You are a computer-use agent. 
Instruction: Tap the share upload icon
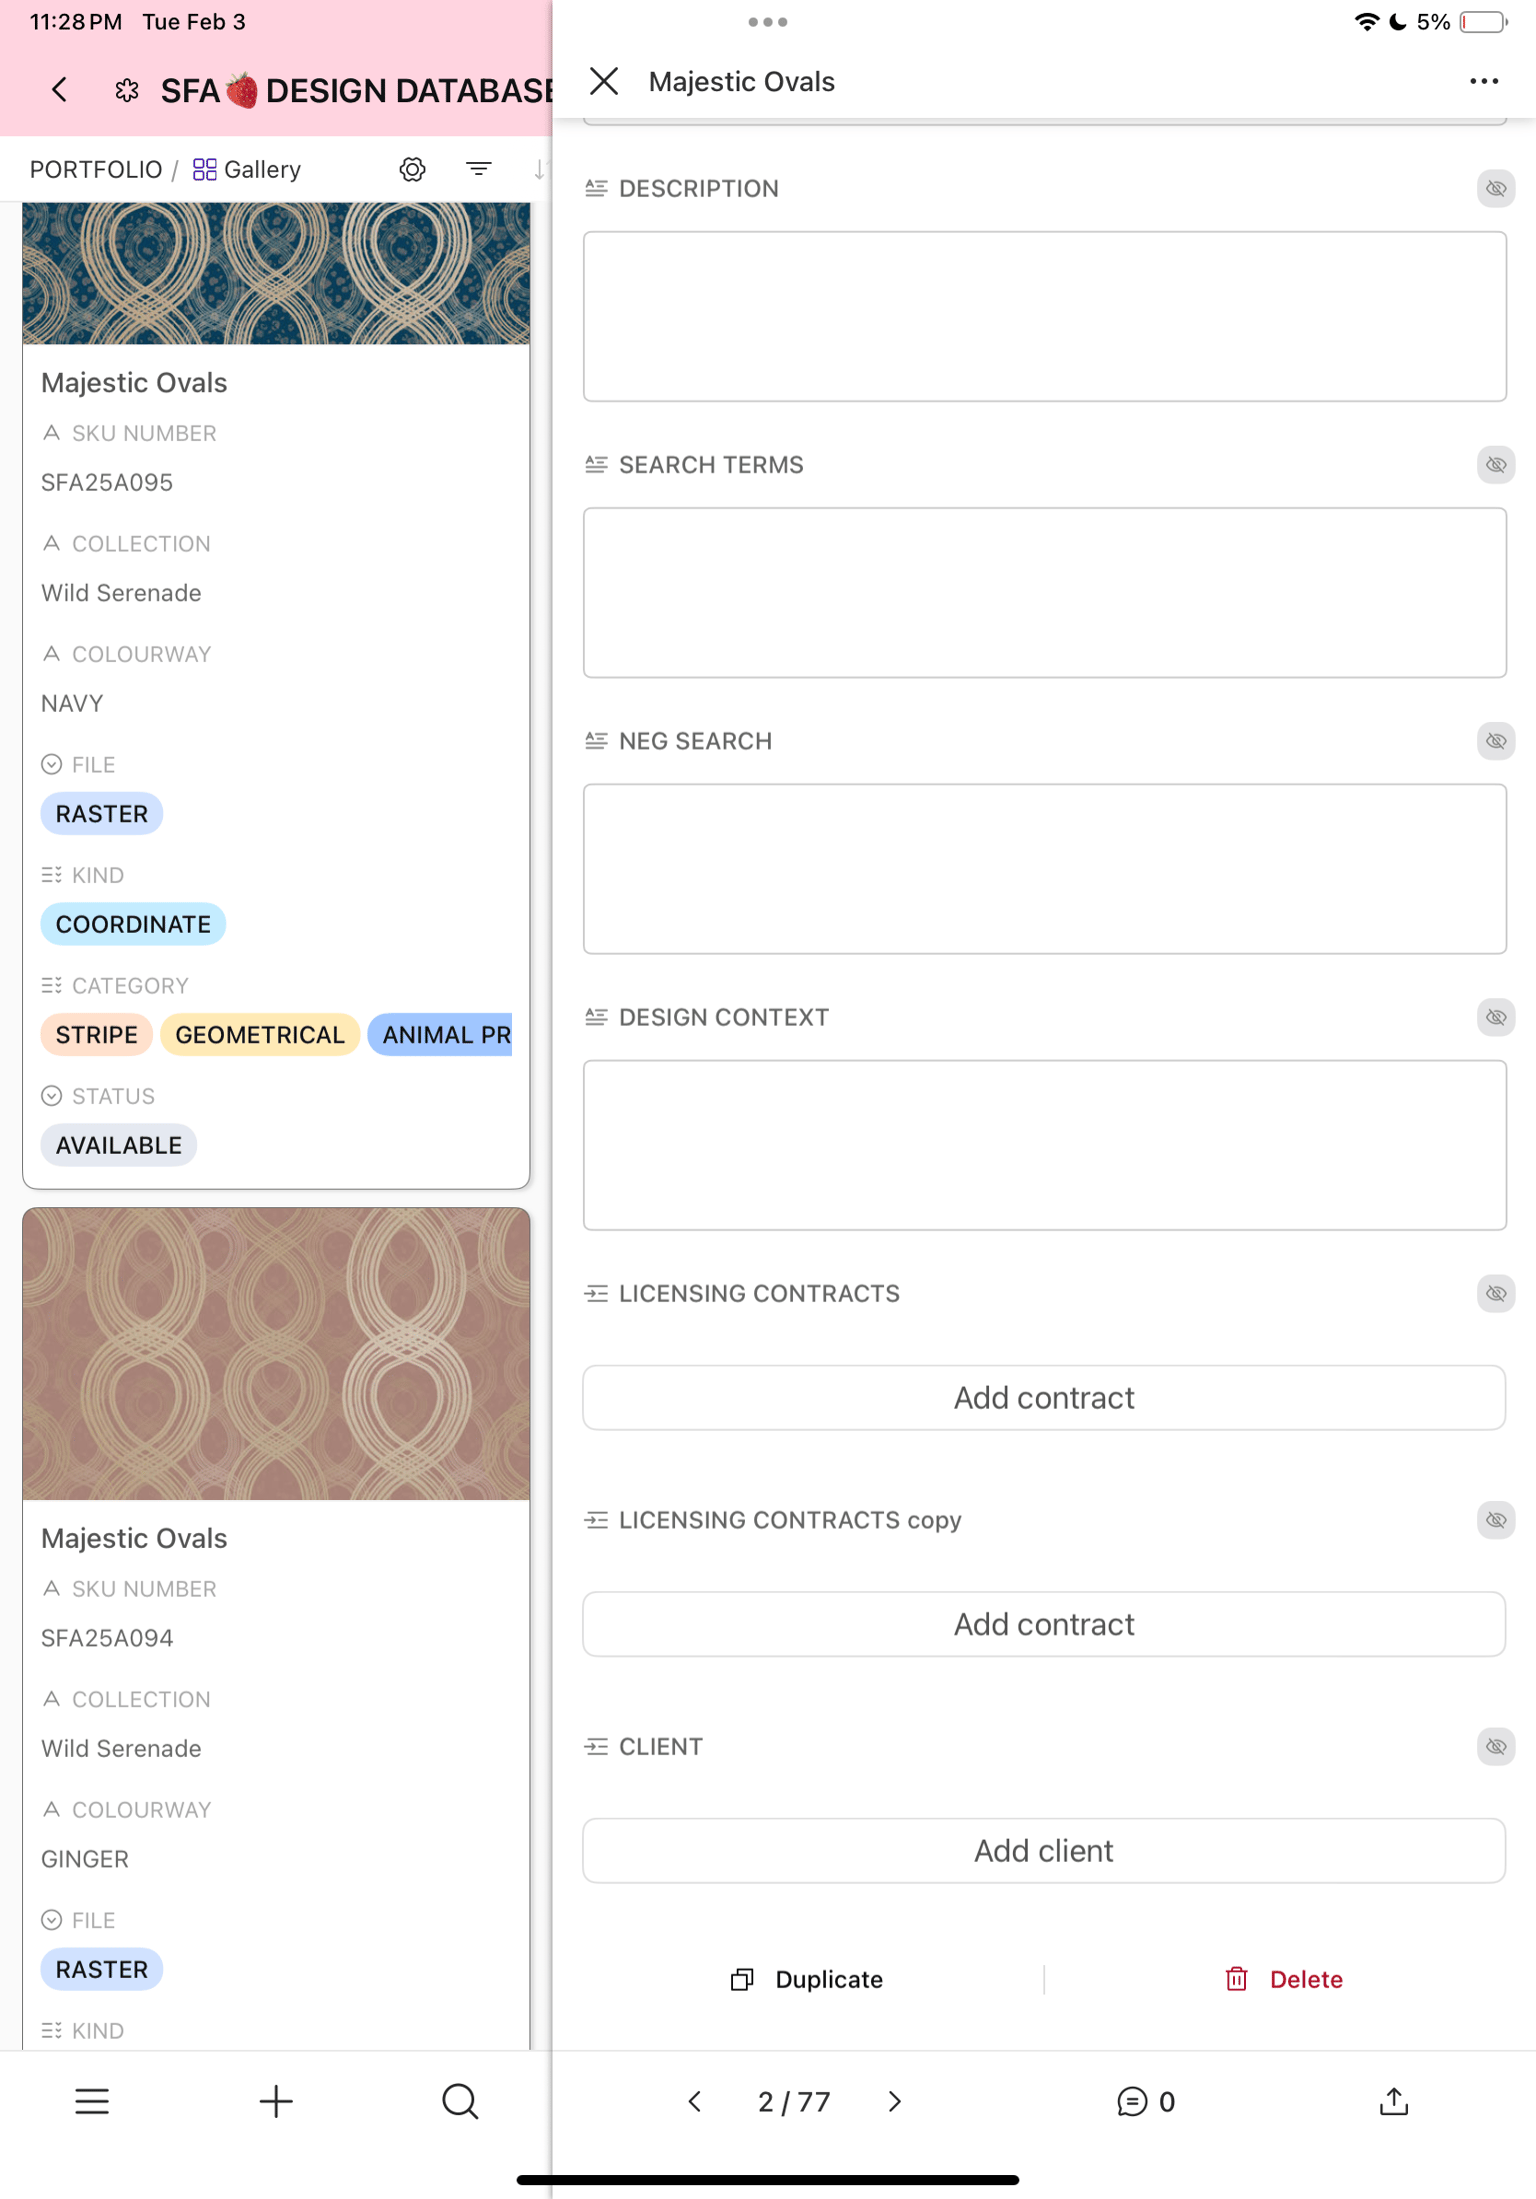pos(1394,2101)
